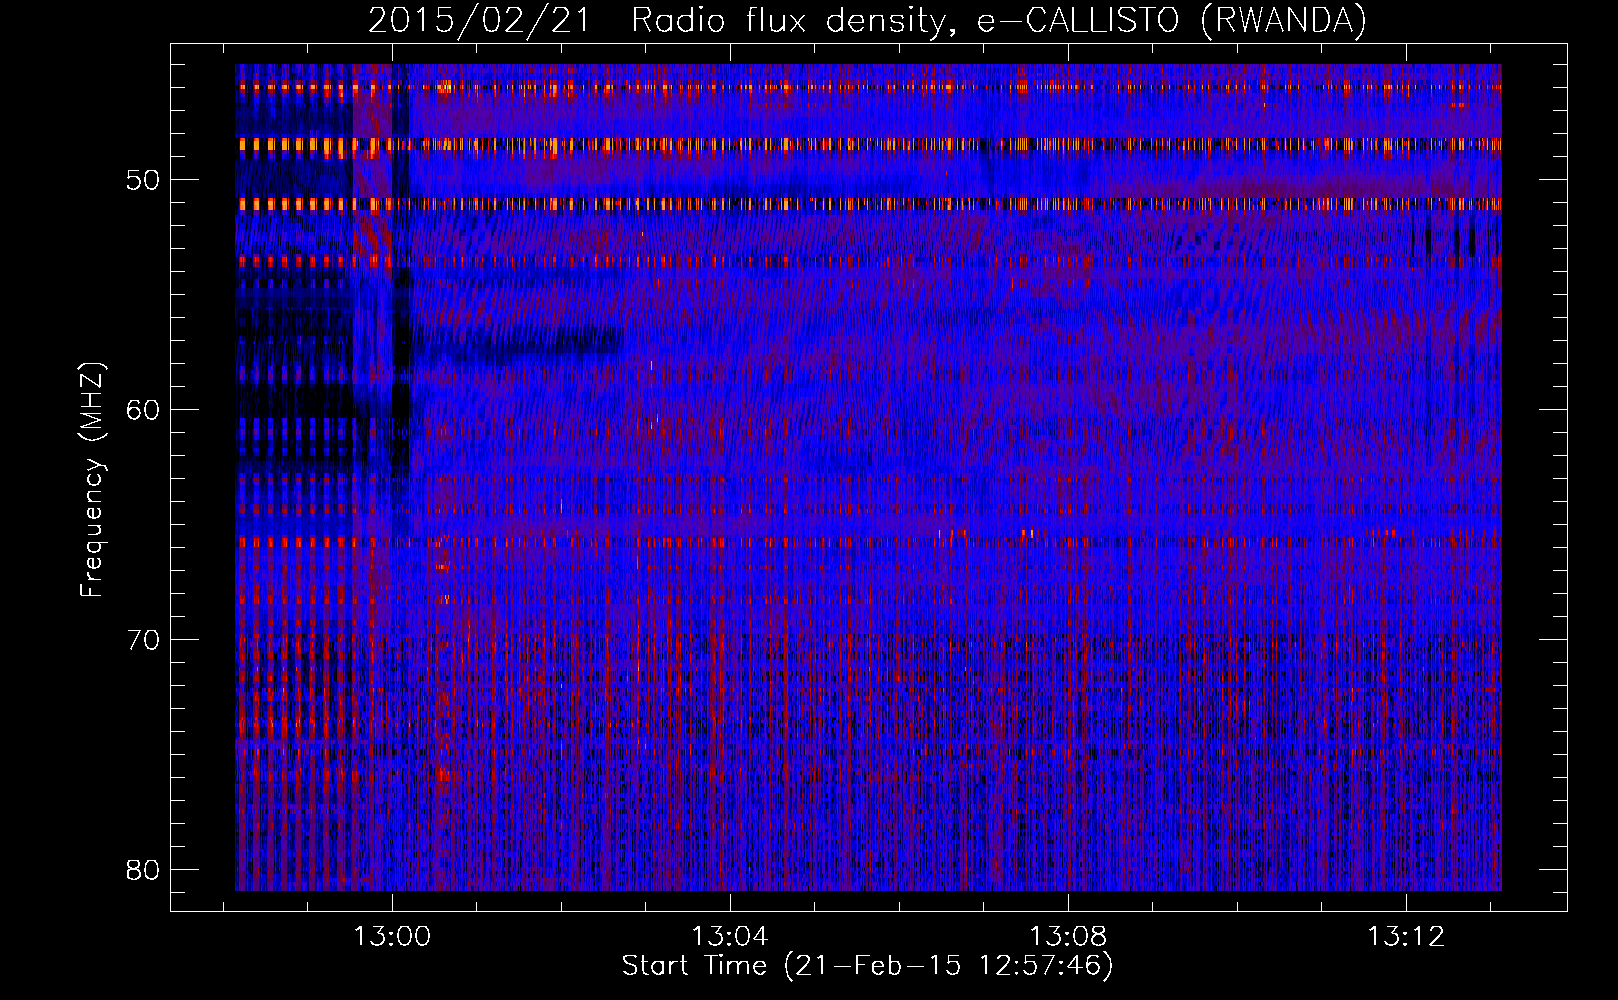The height and width of the screenshot is (1000, 1618).
Task: Click the 60 frequency tick label
Action: coord(144,410)
